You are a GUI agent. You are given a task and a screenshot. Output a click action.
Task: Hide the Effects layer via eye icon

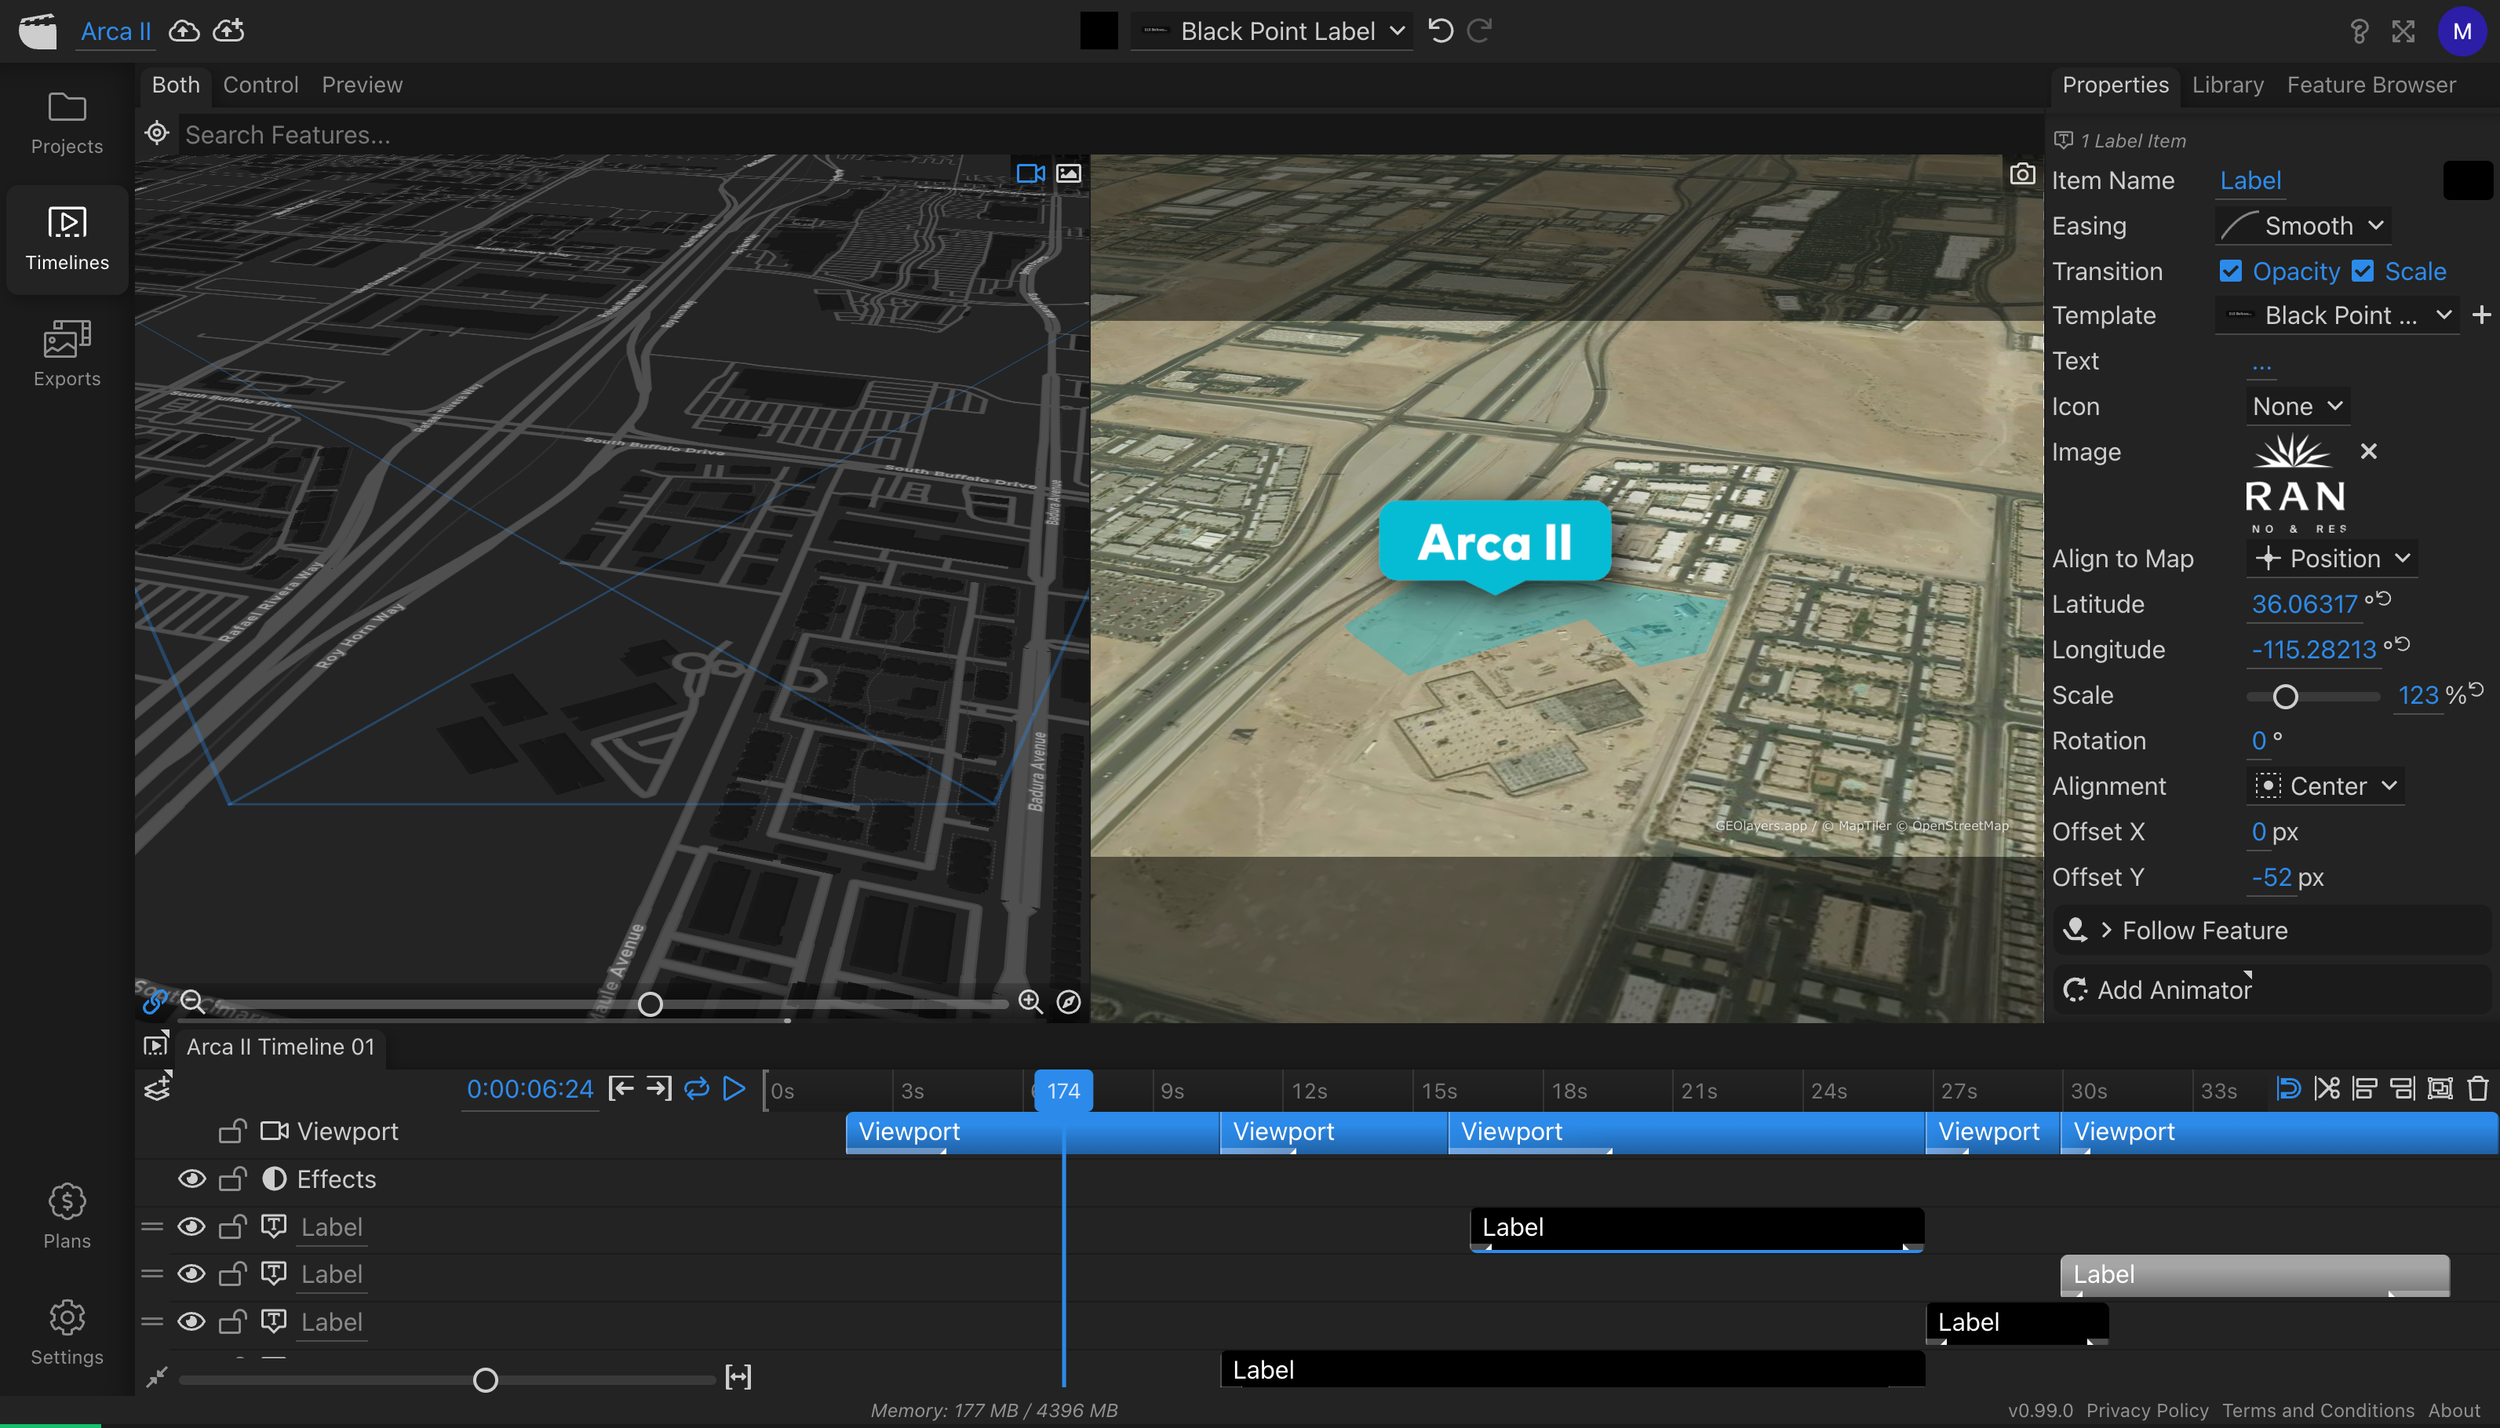coord(192,1180)
